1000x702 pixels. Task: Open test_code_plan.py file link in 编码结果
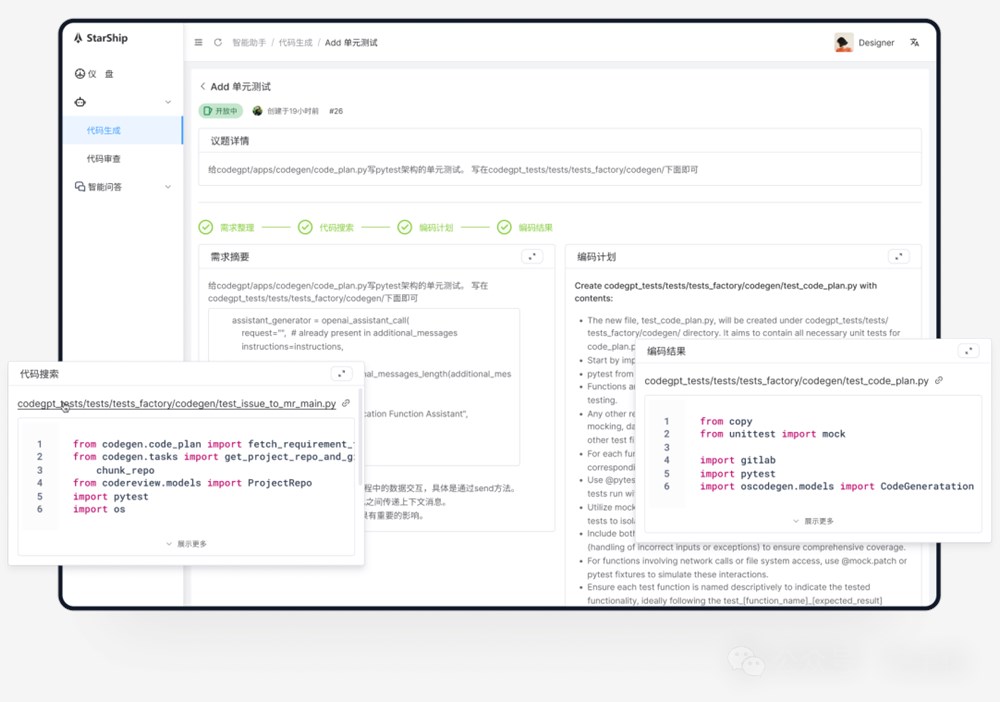786,381
